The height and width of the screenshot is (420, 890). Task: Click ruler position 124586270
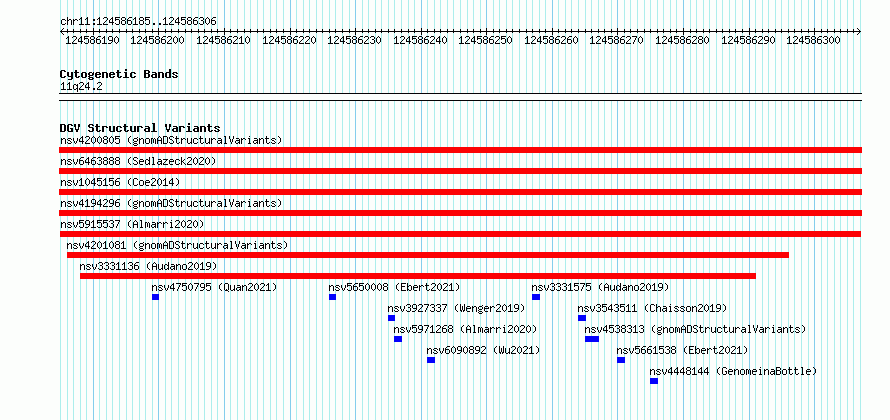(617, 40)
